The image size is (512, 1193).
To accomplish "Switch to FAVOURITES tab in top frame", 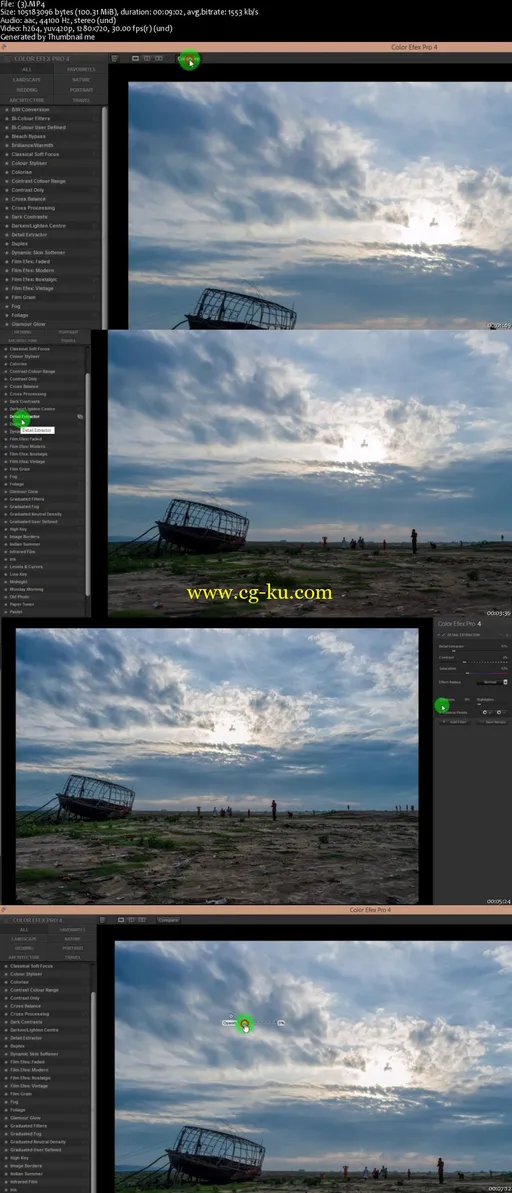I will [x=81, y=69].
